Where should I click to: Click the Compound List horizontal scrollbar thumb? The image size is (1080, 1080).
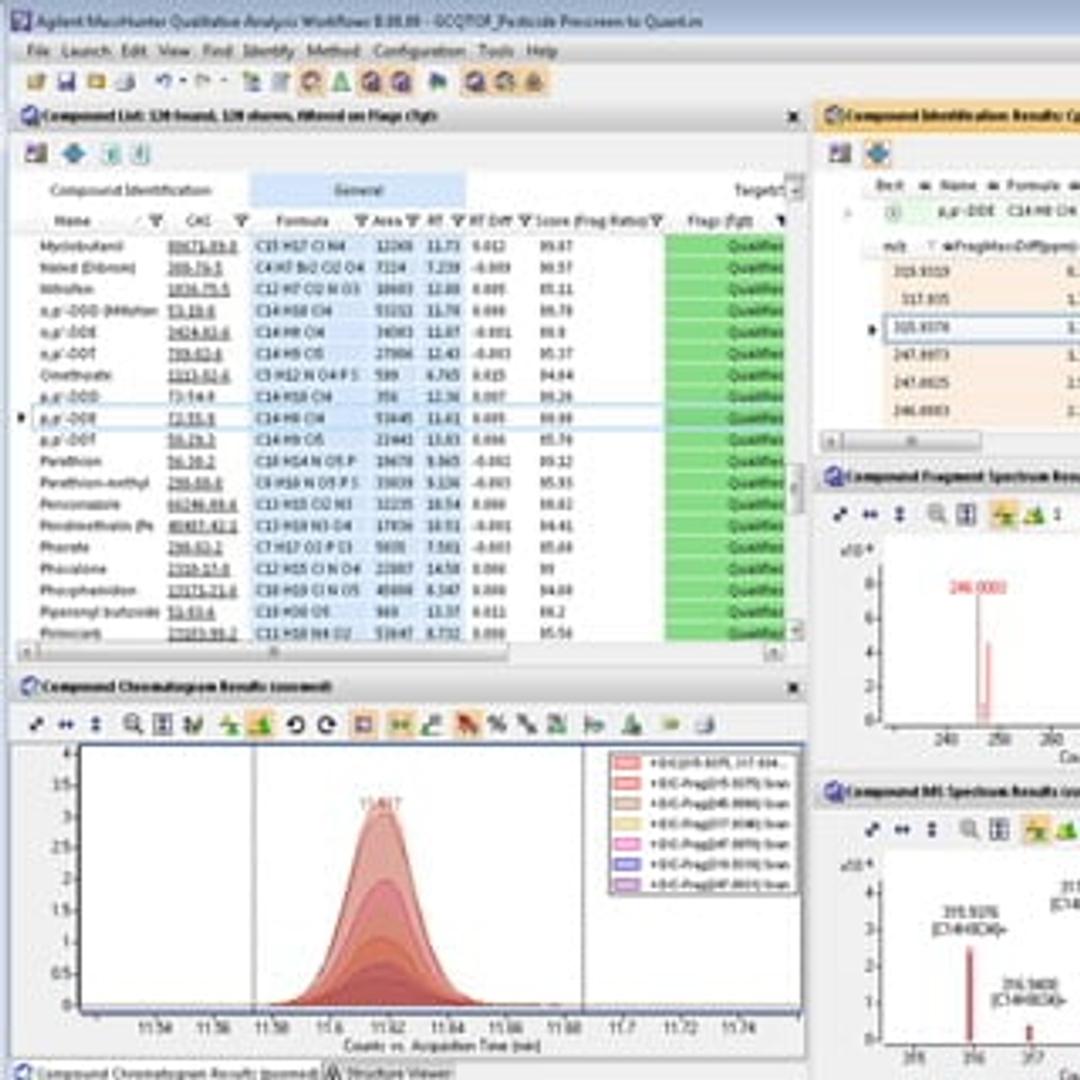pyautogui.click(x=273, y=652)
